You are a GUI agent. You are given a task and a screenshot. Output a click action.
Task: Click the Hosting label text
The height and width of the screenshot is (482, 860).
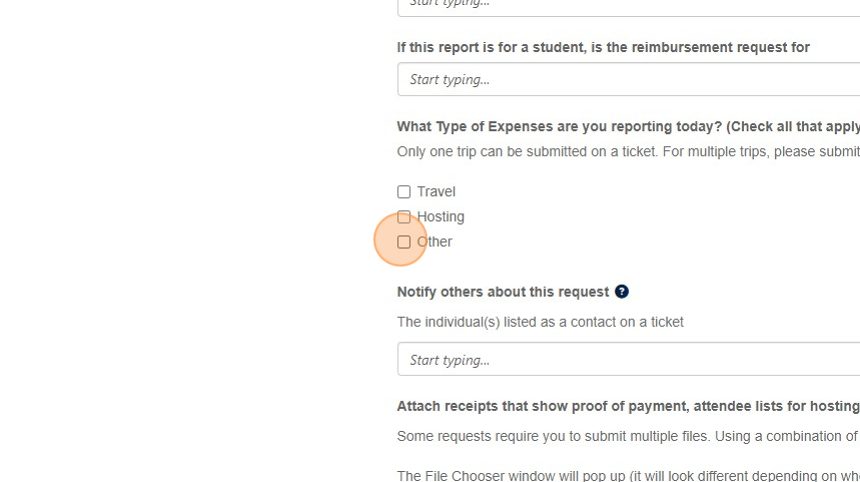(x=441, y=217)
